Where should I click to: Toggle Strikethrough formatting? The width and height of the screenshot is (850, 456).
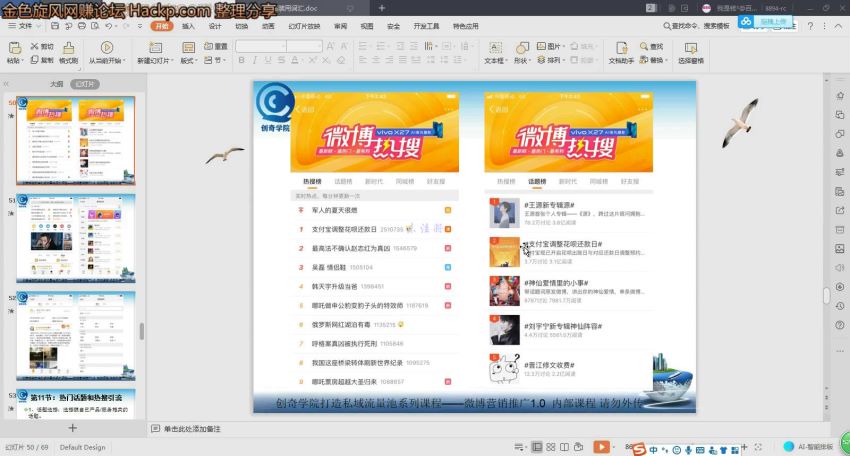(x=281, y=60)
